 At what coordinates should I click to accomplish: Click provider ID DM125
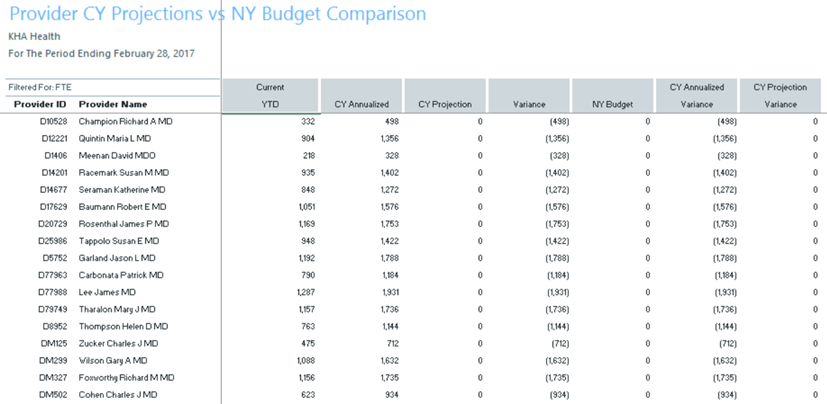pos(53,343)
